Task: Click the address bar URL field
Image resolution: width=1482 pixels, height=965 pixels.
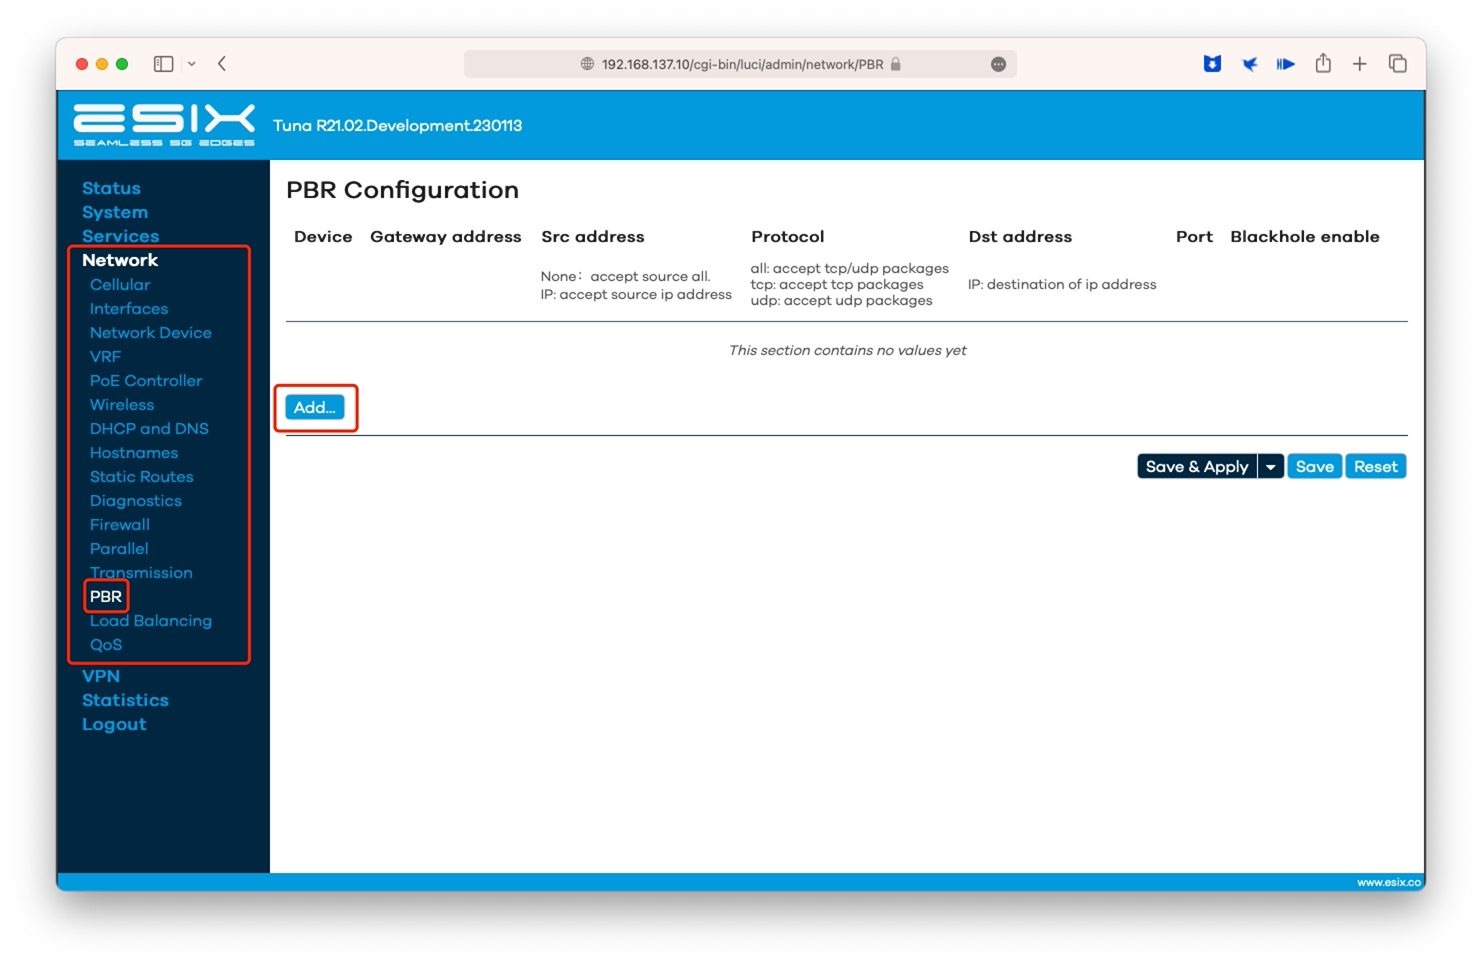Action: (x=741, y=64)
